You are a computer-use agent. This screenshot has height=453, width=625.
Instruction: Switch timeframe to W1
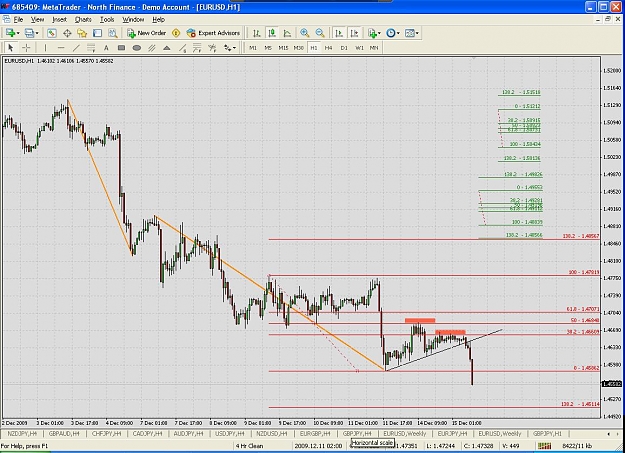tap(359, 48)
